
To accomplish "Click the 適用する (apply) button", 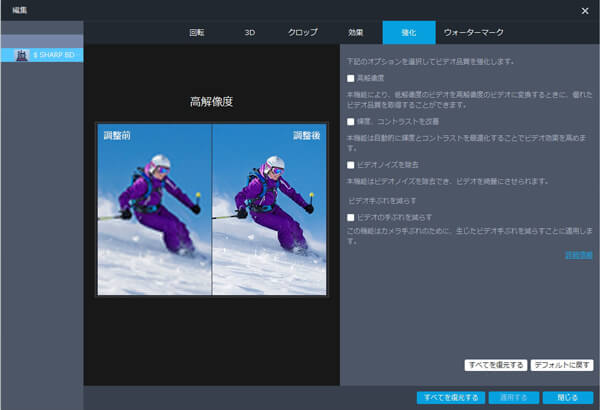I will click(514, 398).
